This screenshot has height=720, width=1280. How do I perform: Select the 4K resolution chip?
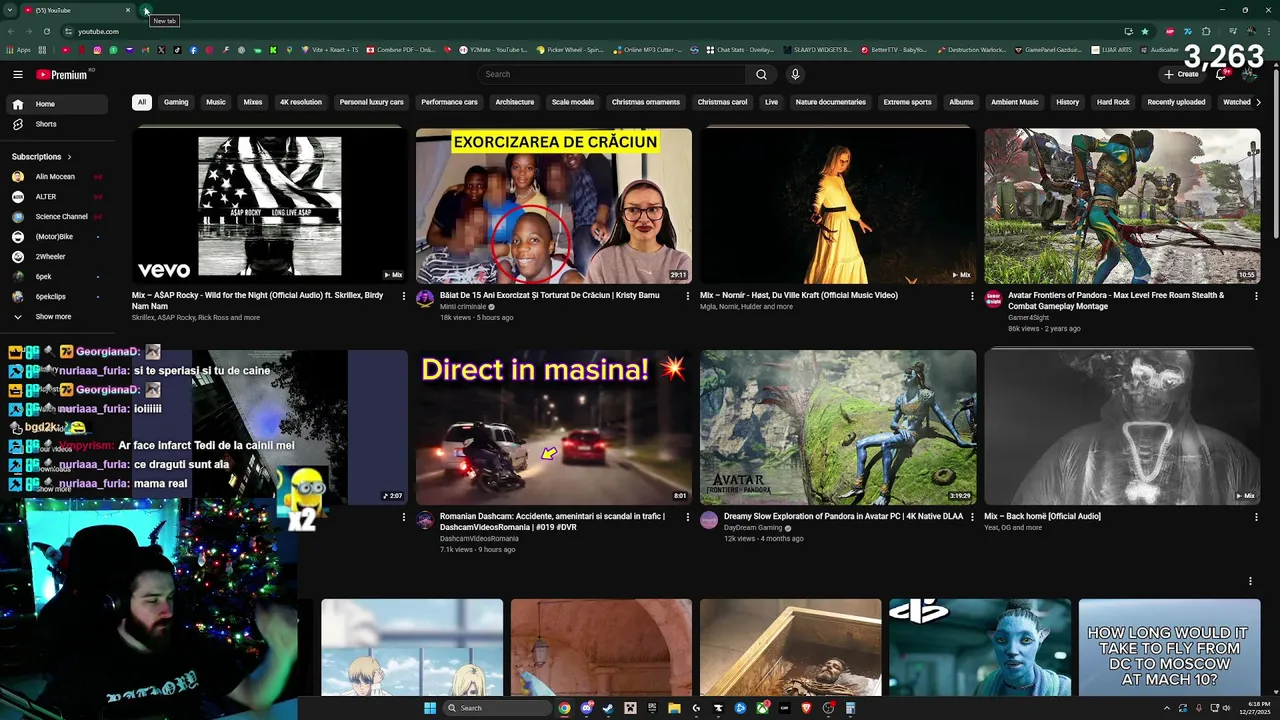click(301, 102)
